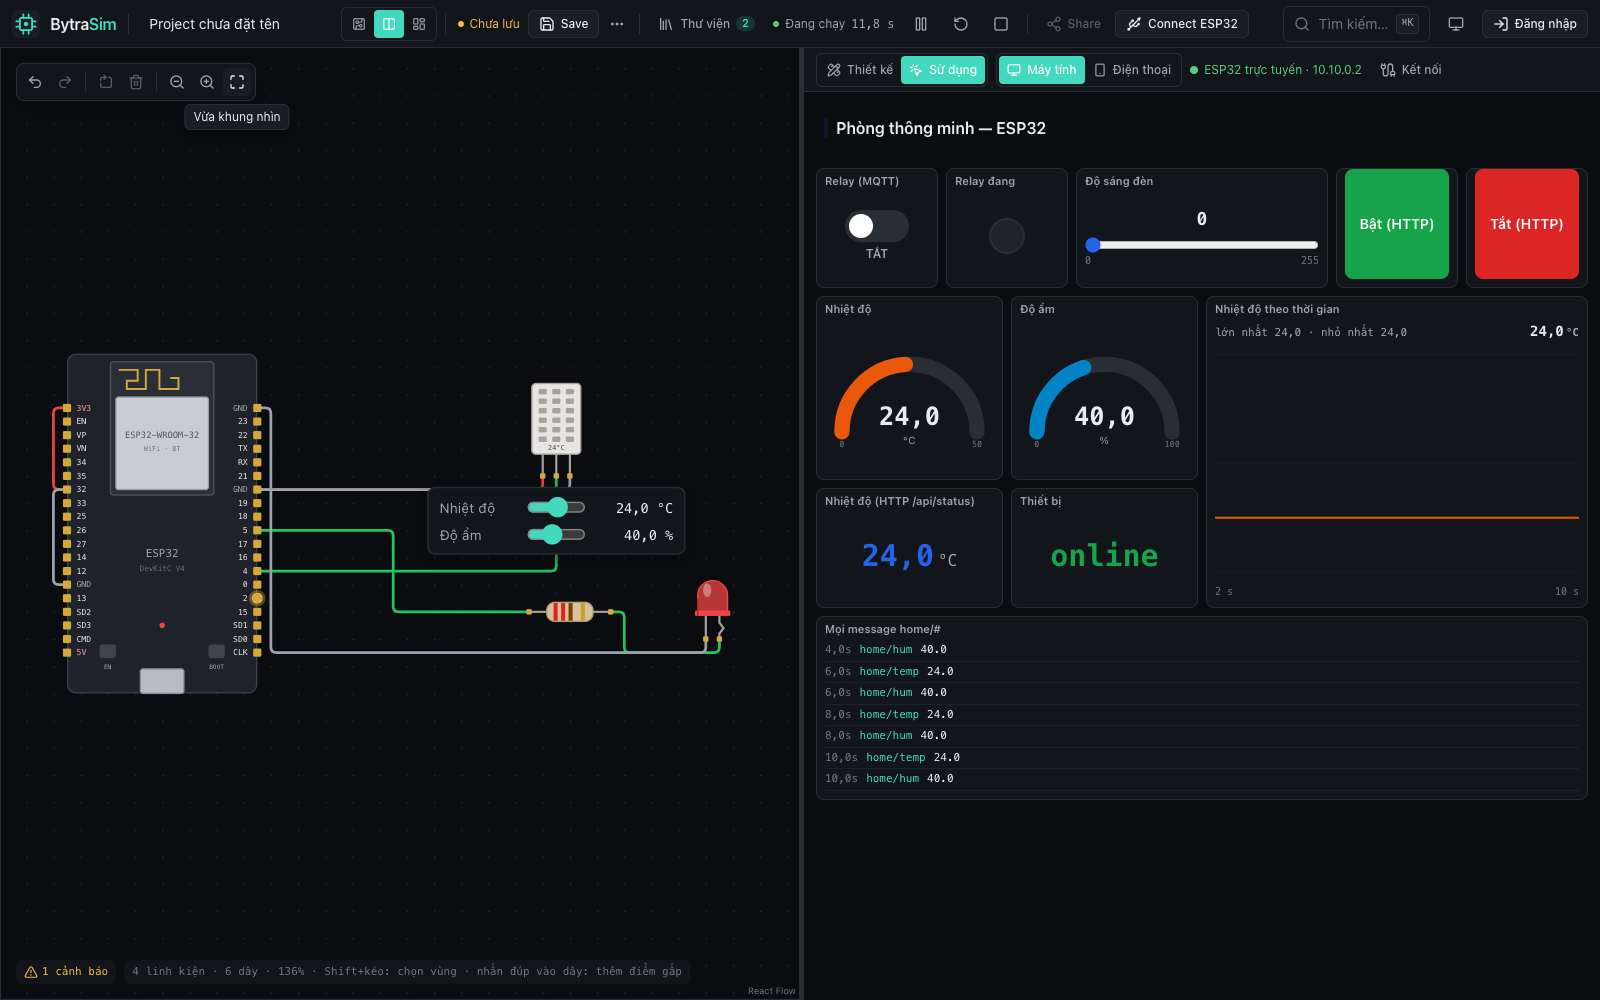Click the Share button

point(1074,24)
